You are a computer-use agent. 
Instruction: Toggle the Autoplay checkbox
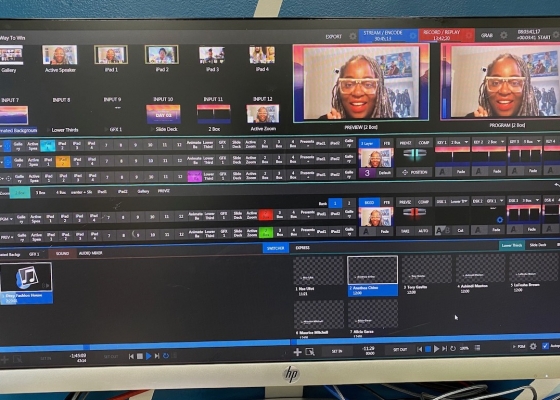click(x=545, y=346)
